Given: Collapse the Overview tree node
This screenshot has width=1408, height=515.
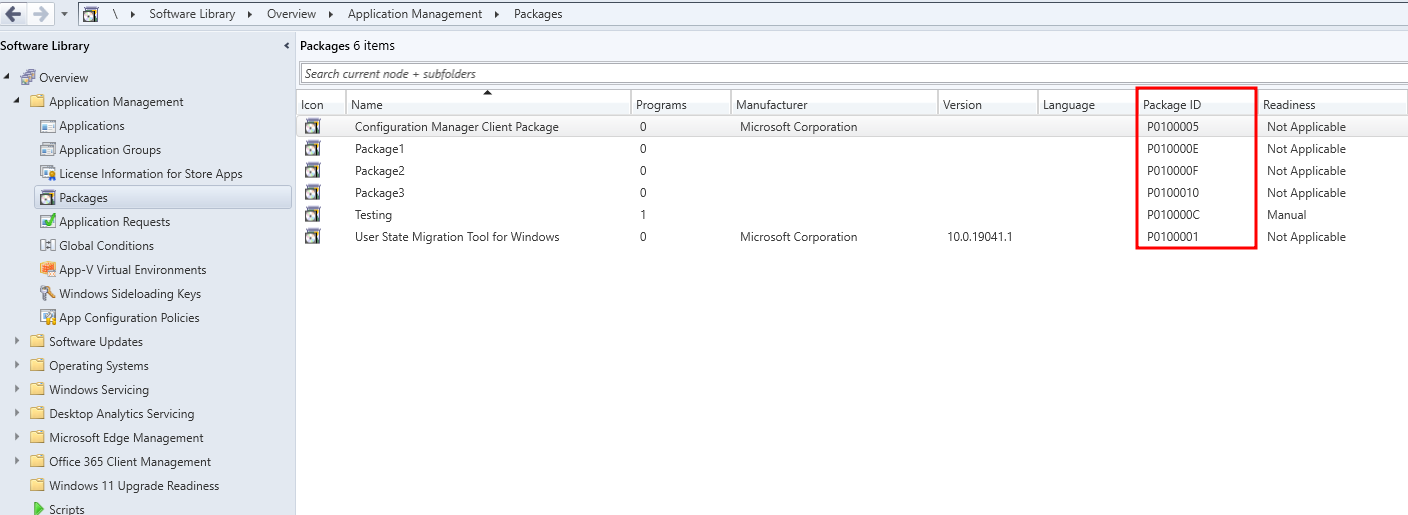Looking at the screenshot, I should point(8,77).
